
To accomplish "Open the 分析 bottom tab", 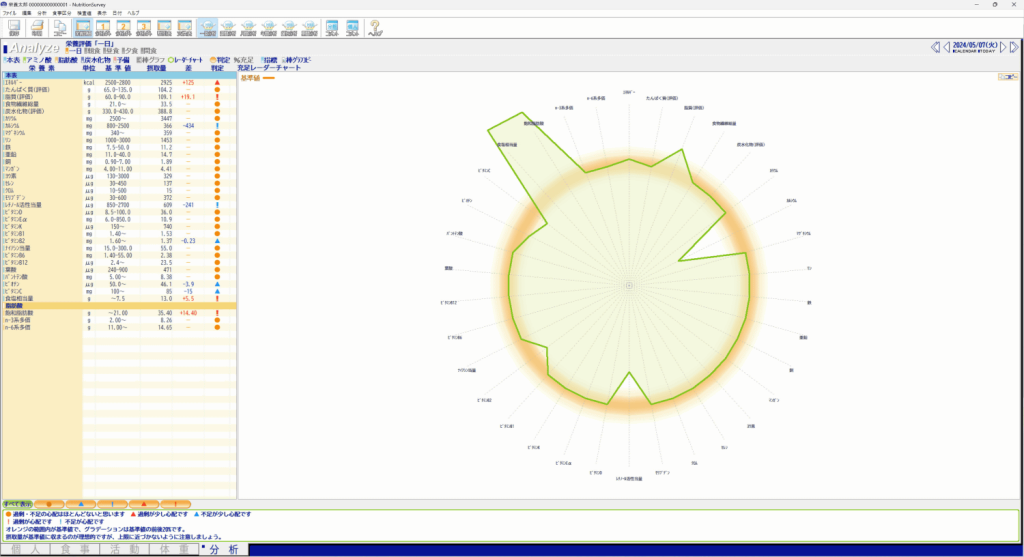I will click(223, 549).
